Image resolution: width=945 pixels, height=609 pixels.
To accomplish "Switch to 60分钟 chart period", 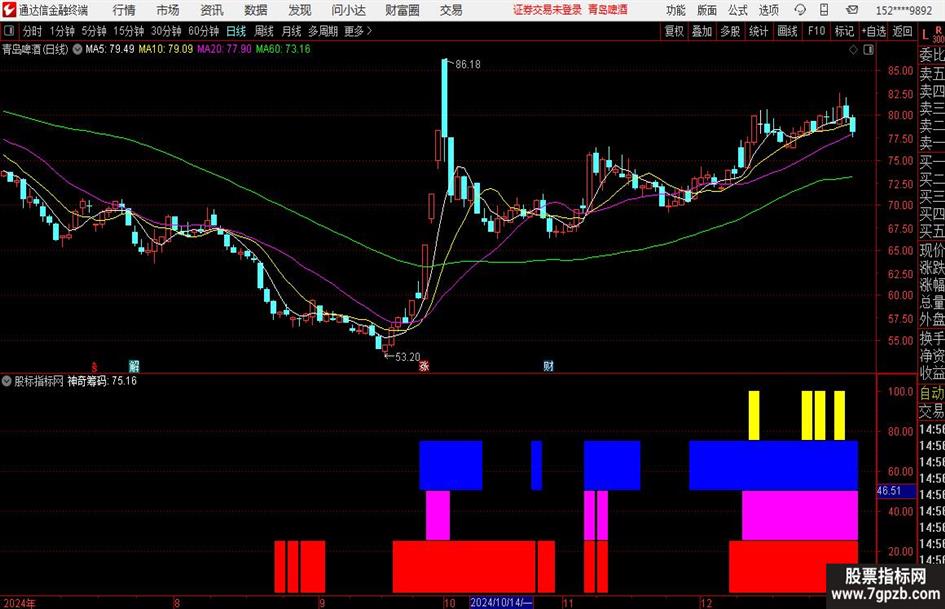I will point(203,31).
